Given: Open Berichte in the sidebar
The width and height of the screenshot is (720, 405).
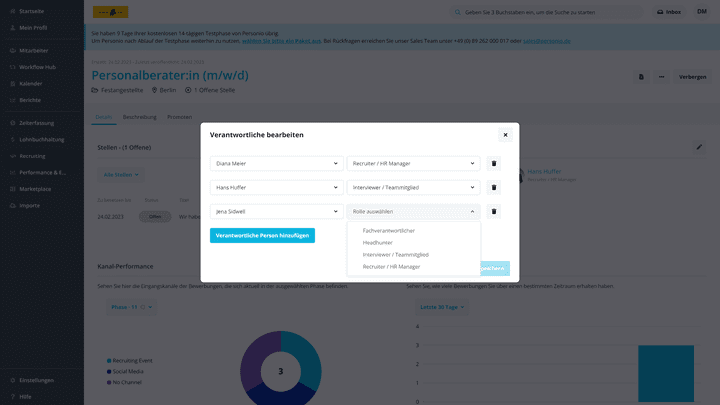Looking at the screenshot, I should coord(30,100).
